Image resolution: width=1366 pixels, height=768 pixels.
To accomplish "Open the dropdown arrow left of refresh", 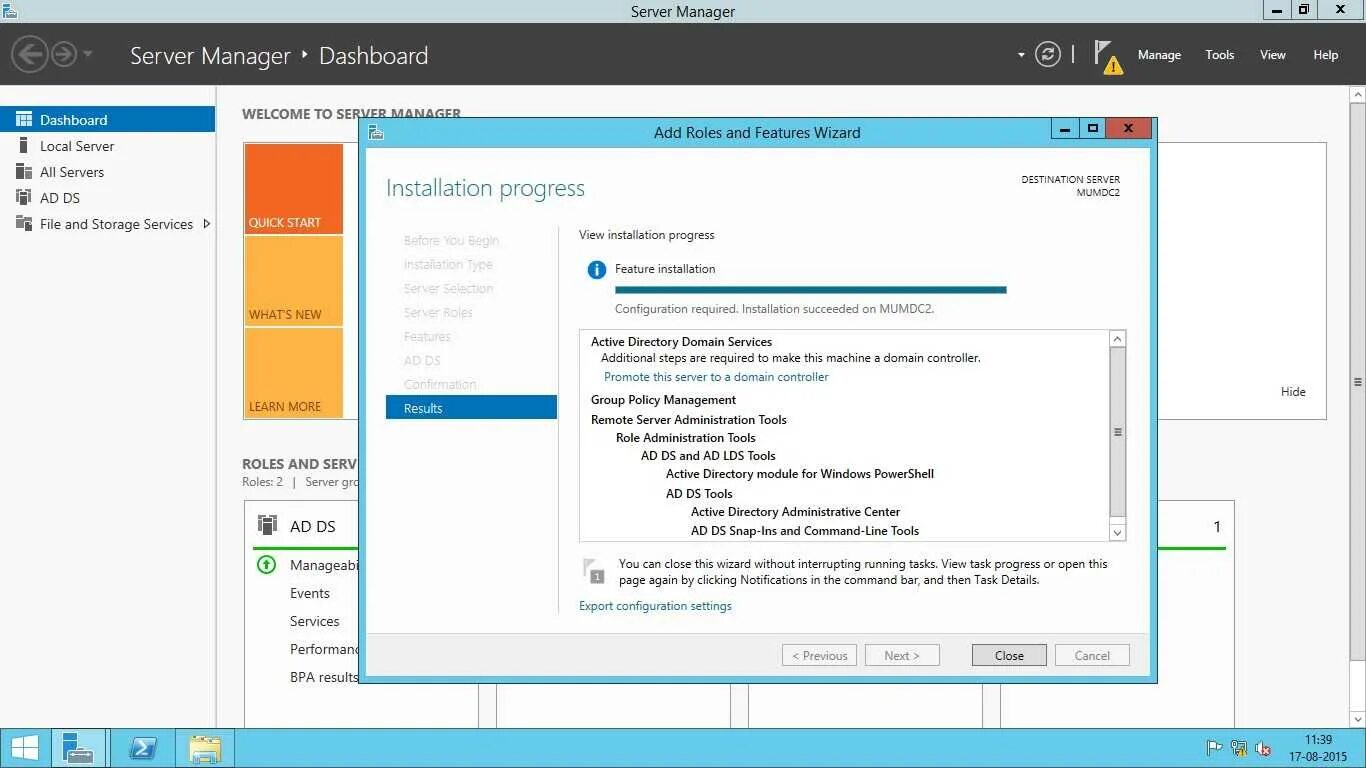I will (1021, 55).
